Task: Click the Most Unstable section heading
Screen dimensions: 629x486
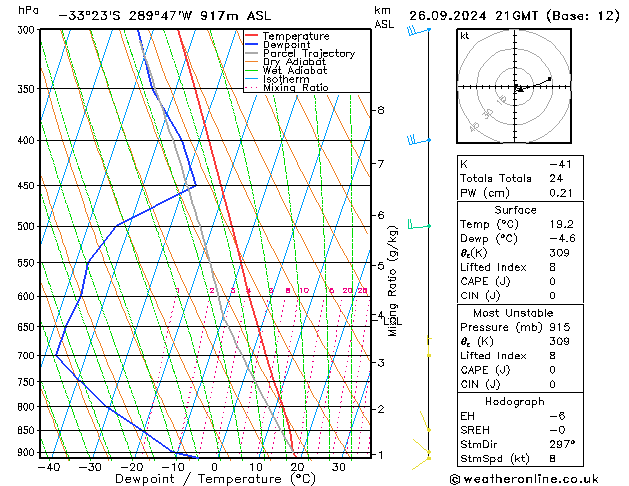Action: [513, 313]
